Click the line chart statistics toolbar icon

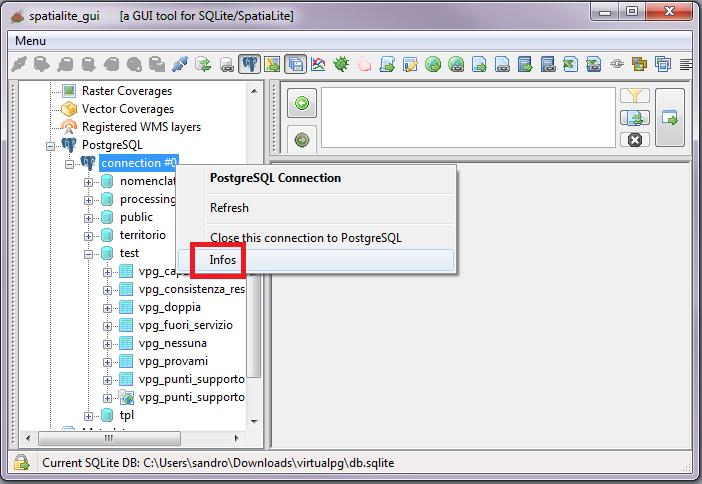pyautogui.click(x=318, y=64)
